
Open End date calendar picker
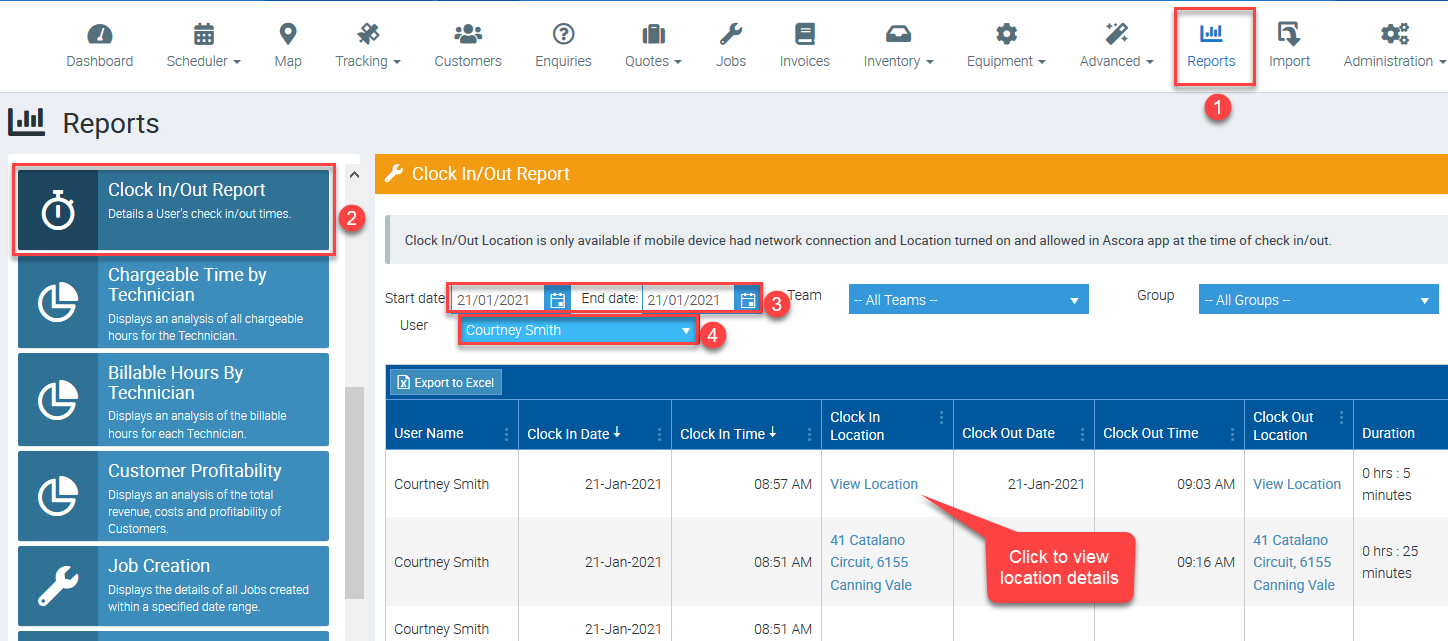748,300
